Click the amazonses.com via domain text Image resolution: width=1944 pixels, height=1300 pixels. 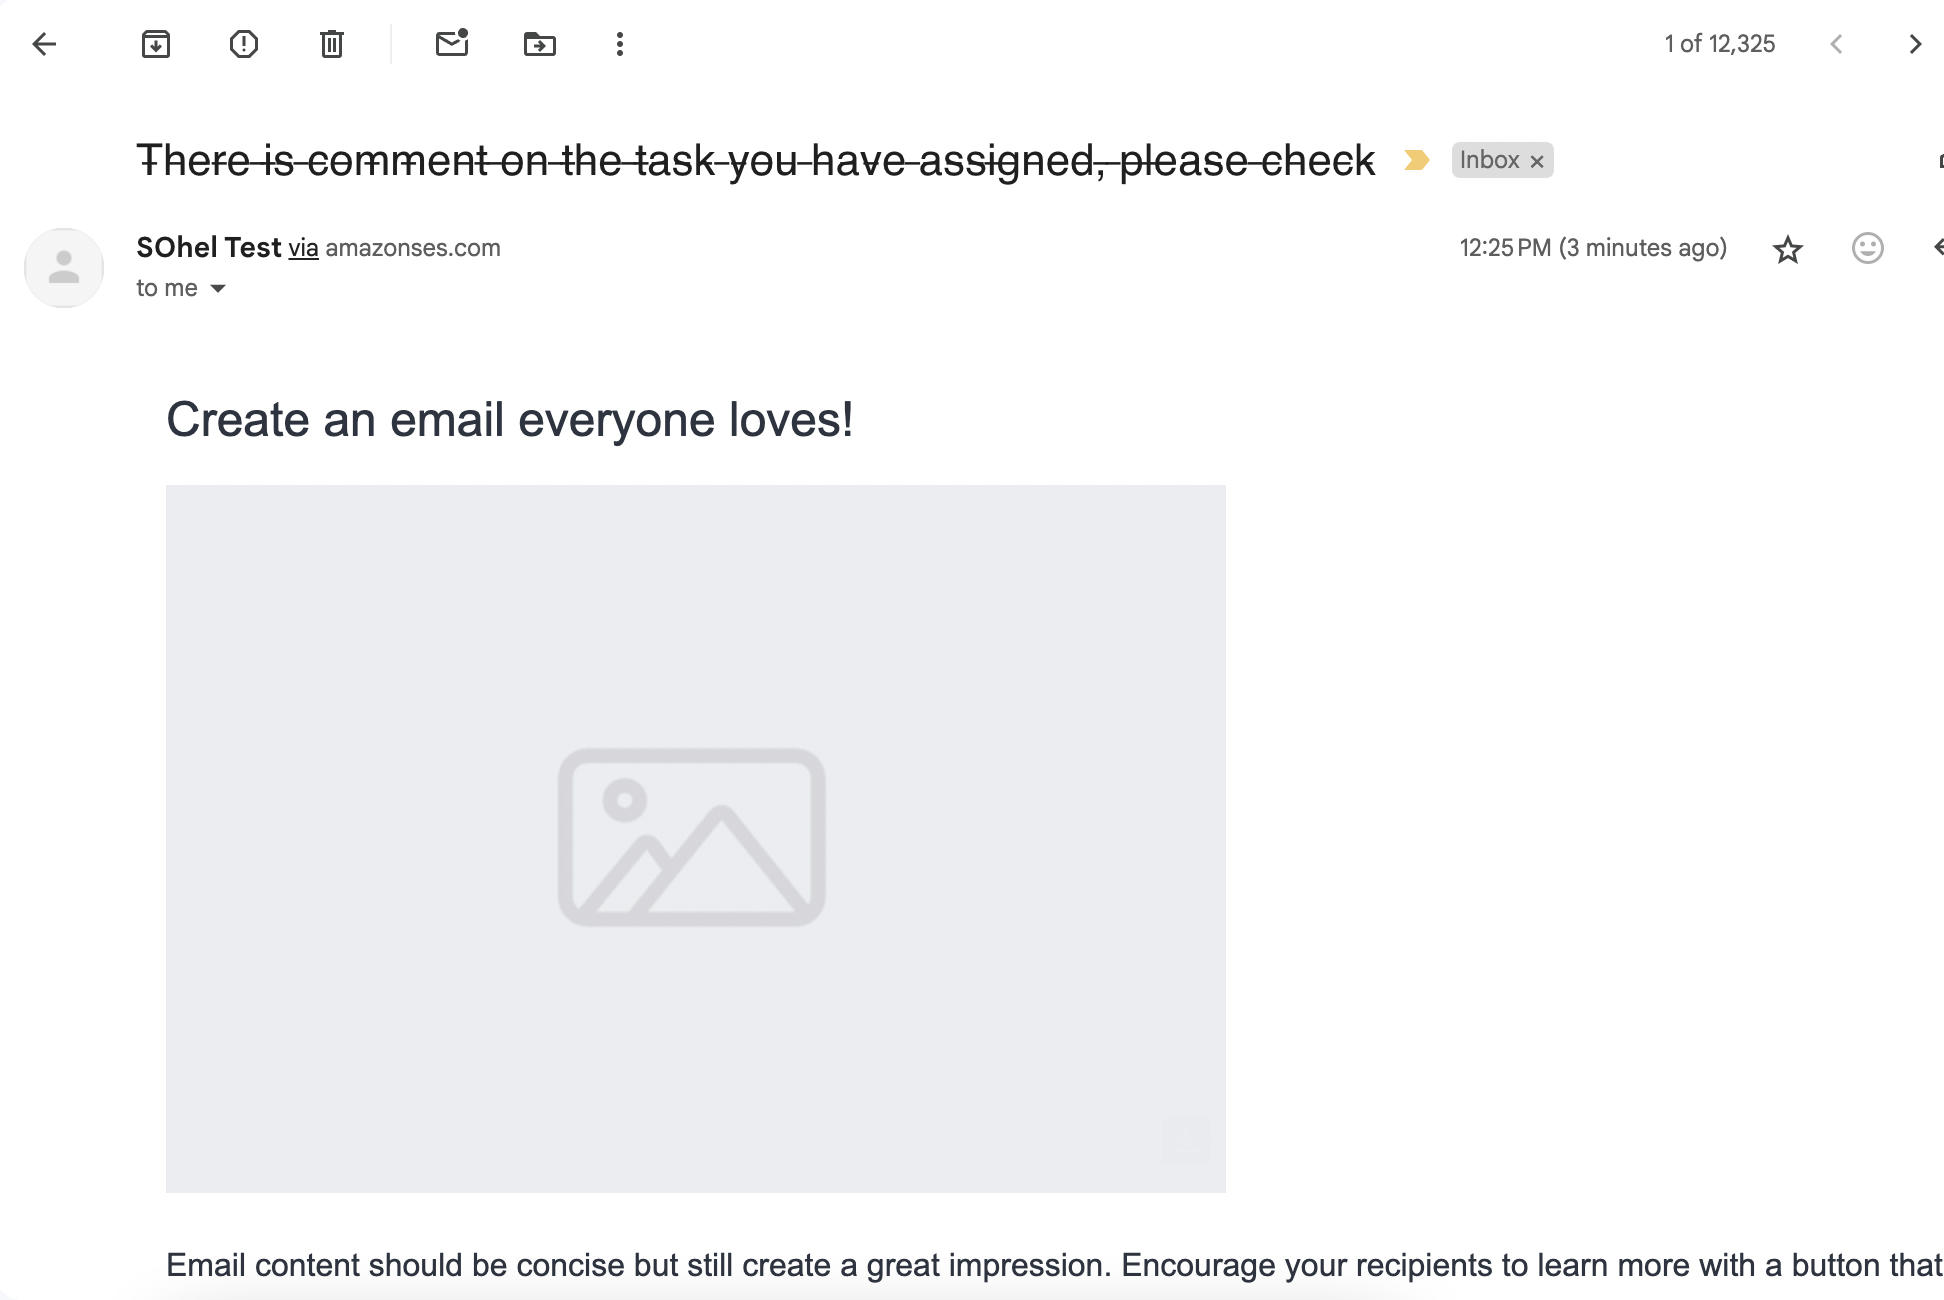413,248
